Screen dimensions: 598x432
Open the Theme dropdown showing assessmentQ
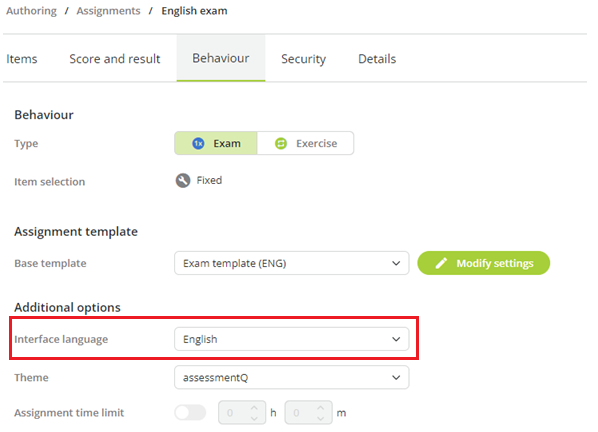[x=292, y=377]
